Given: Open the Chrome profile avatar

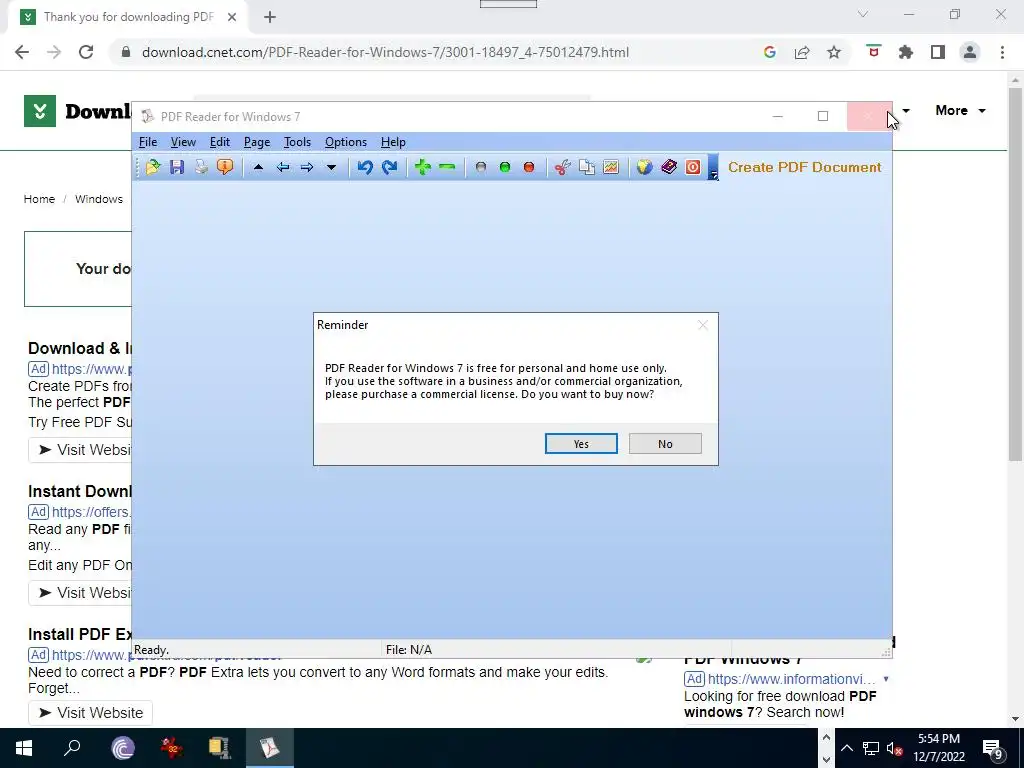Looking at the screenshot, I should tap(970, 52).
